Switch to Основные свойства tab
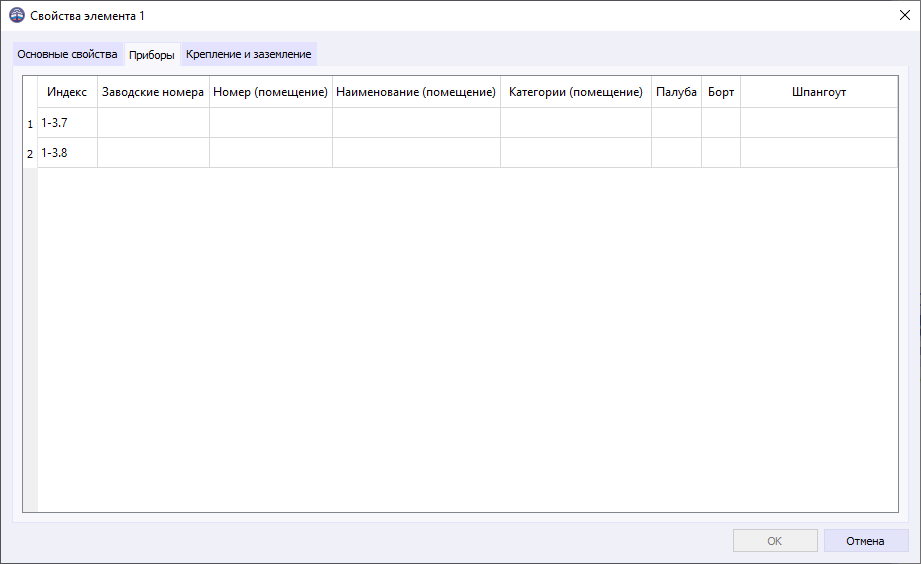The image size is (921, 564). pos(67,54)
